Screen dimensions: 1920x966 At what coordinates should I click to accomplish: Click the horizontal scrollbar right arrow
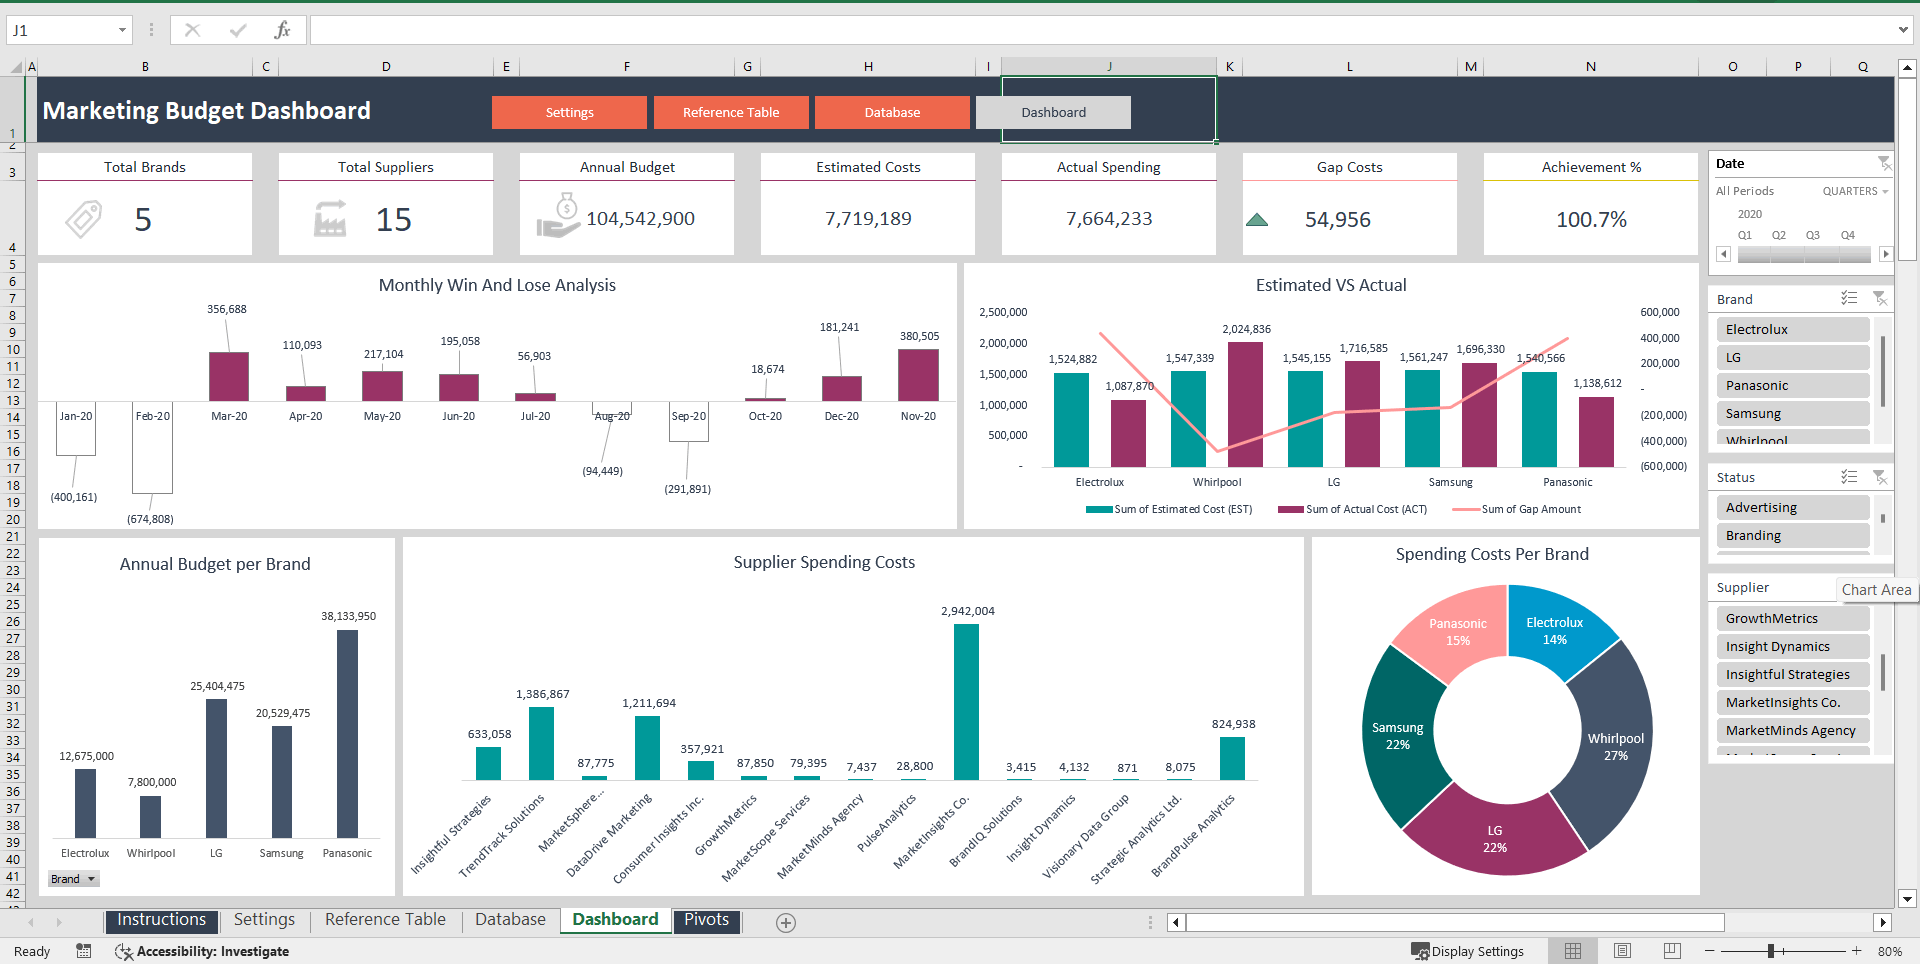[x=1883, y=923]
